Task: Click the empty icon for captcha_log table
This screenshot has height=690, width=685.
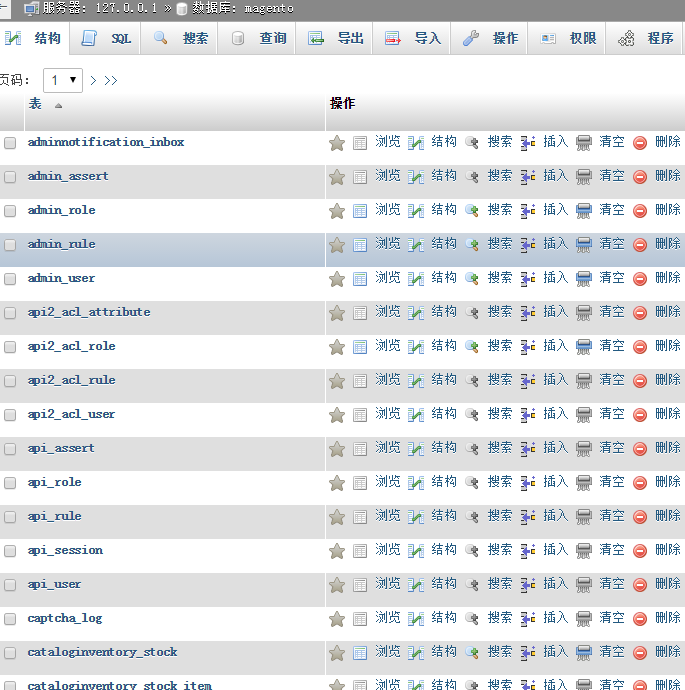Action: pos(584,619)
